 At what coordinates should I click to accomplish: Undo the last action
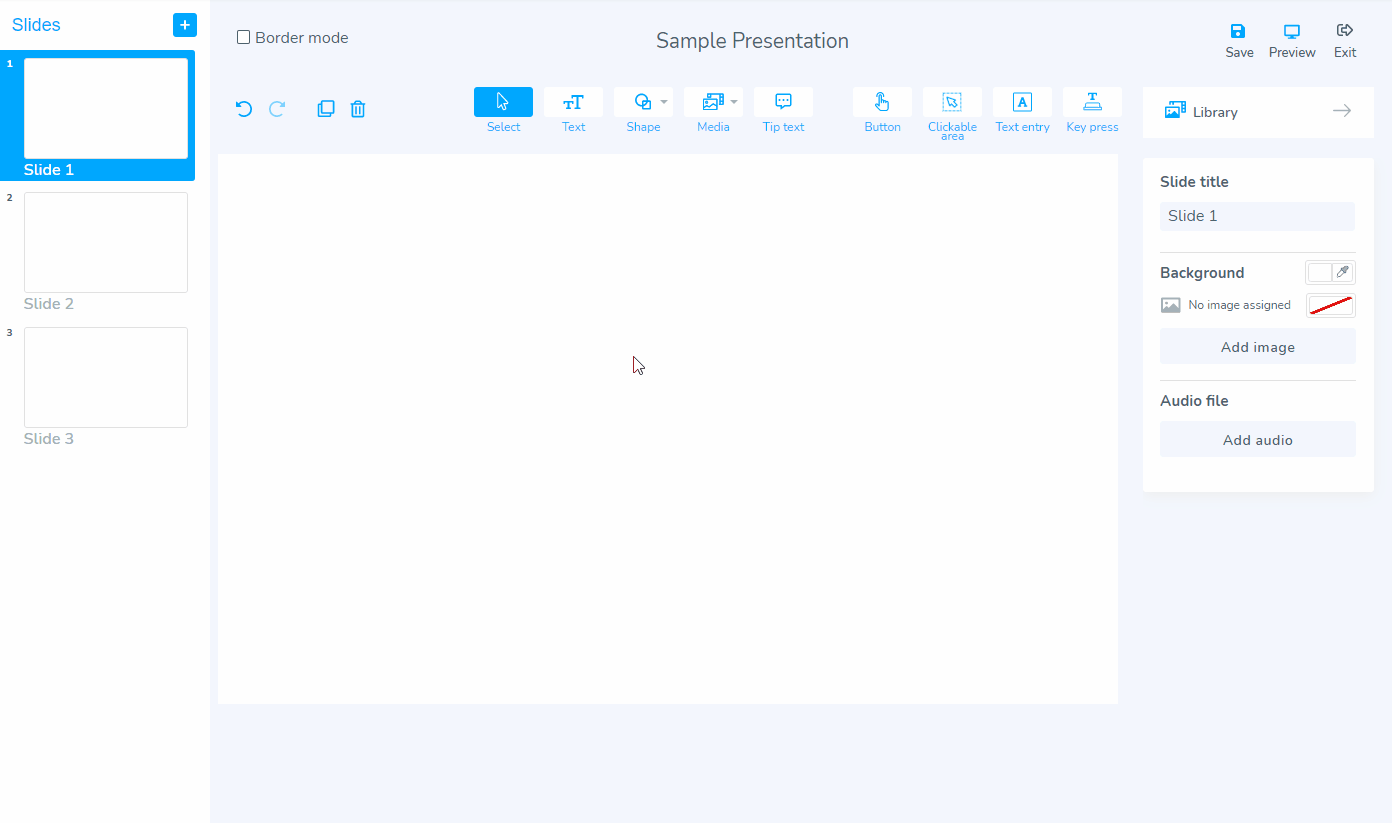(244, 109)
